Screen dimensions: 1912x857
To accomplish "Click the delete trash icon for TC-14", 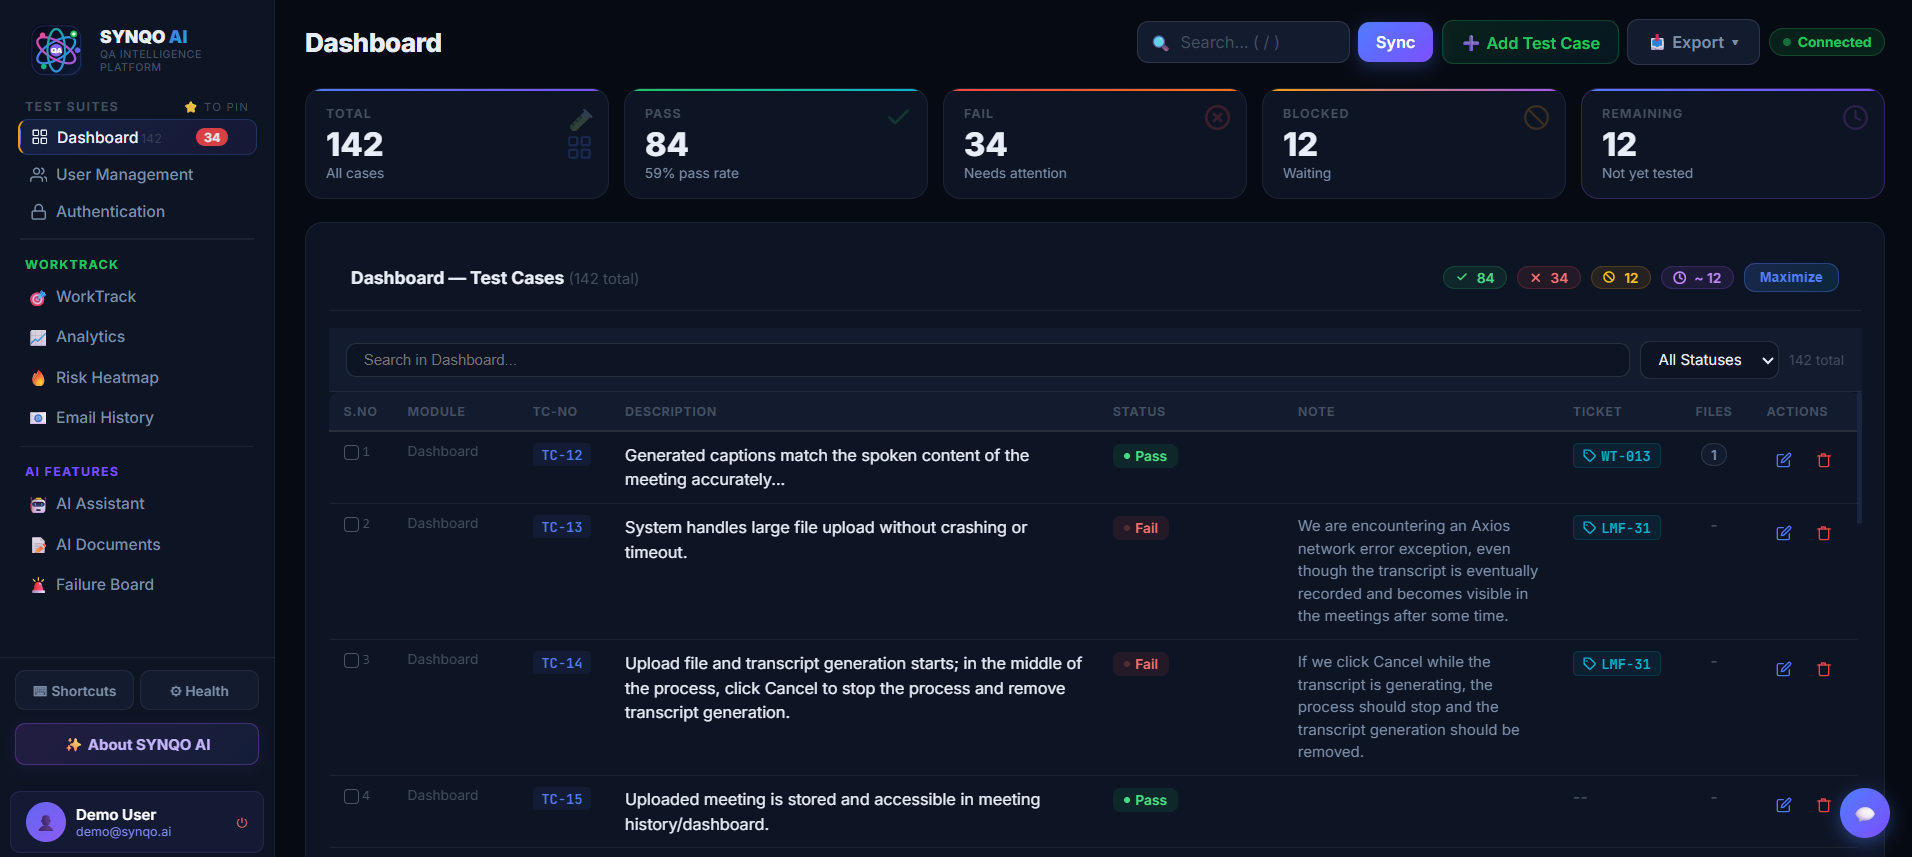I will click(x=1823, y=669).
